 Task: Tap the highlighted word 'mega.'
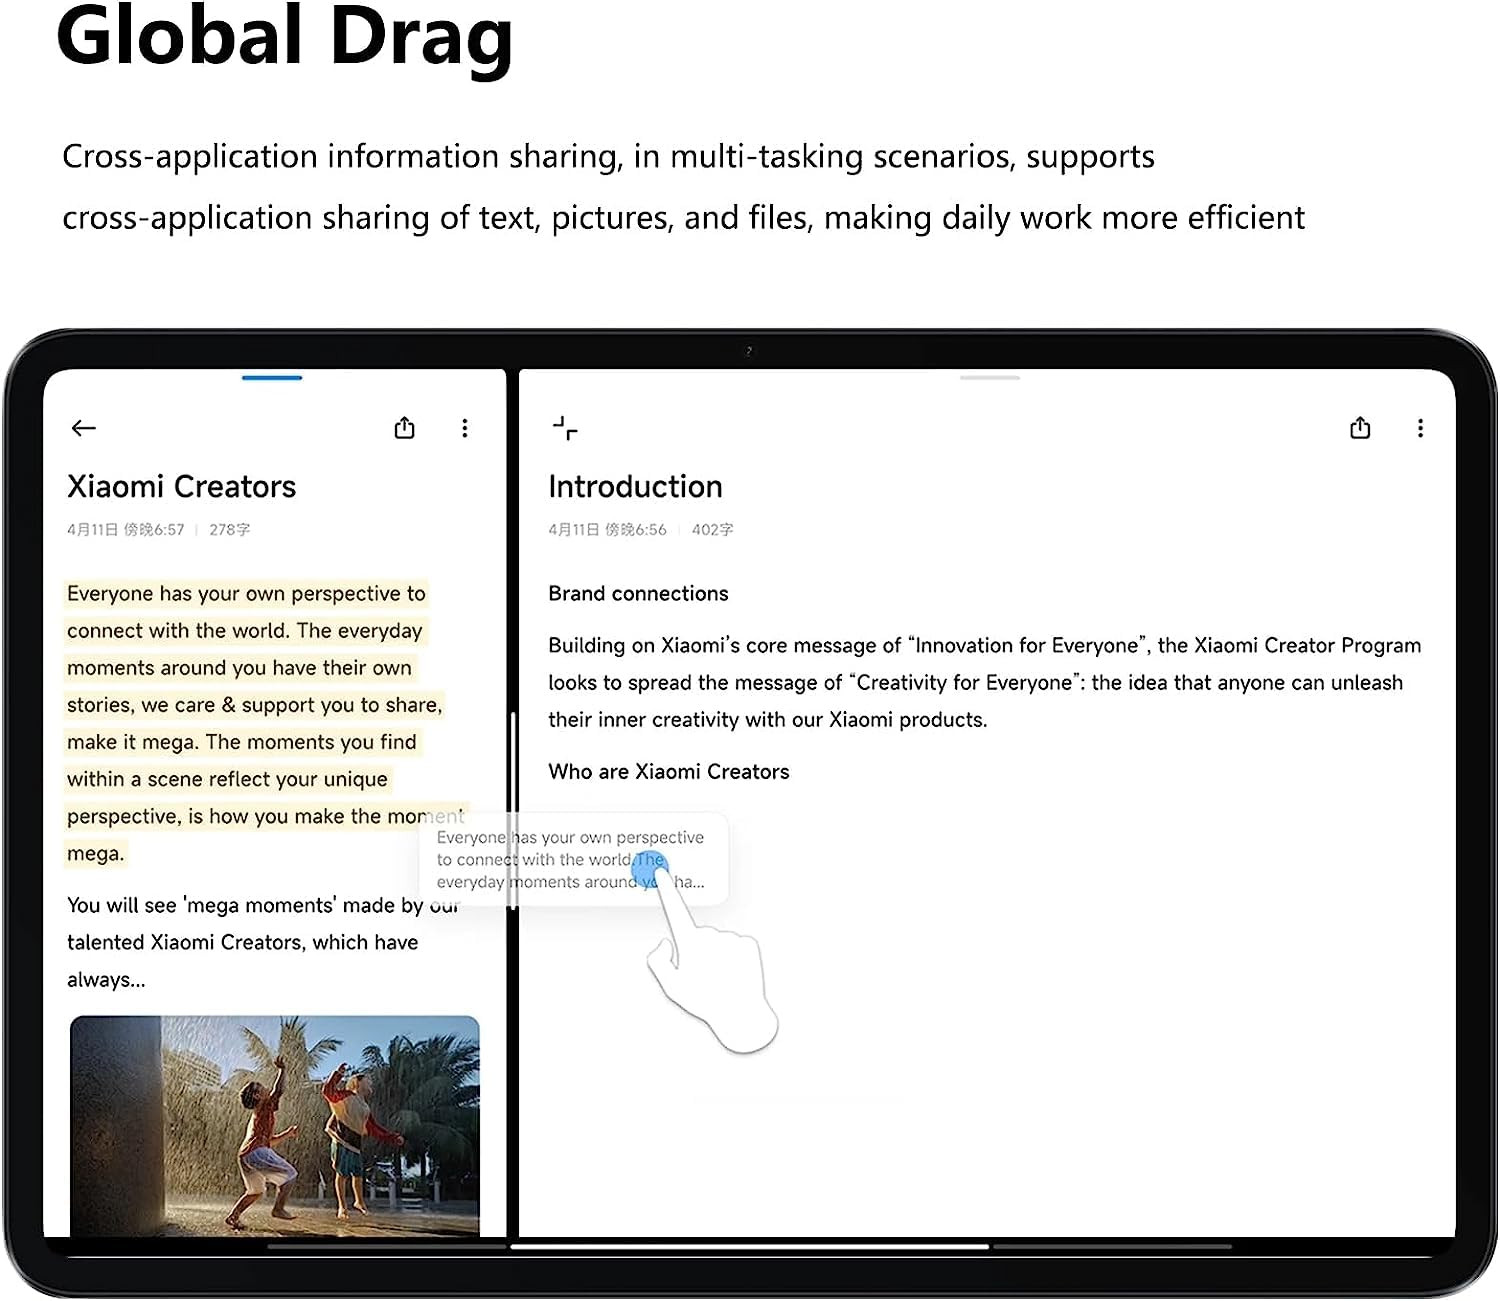tap(96, 854)
